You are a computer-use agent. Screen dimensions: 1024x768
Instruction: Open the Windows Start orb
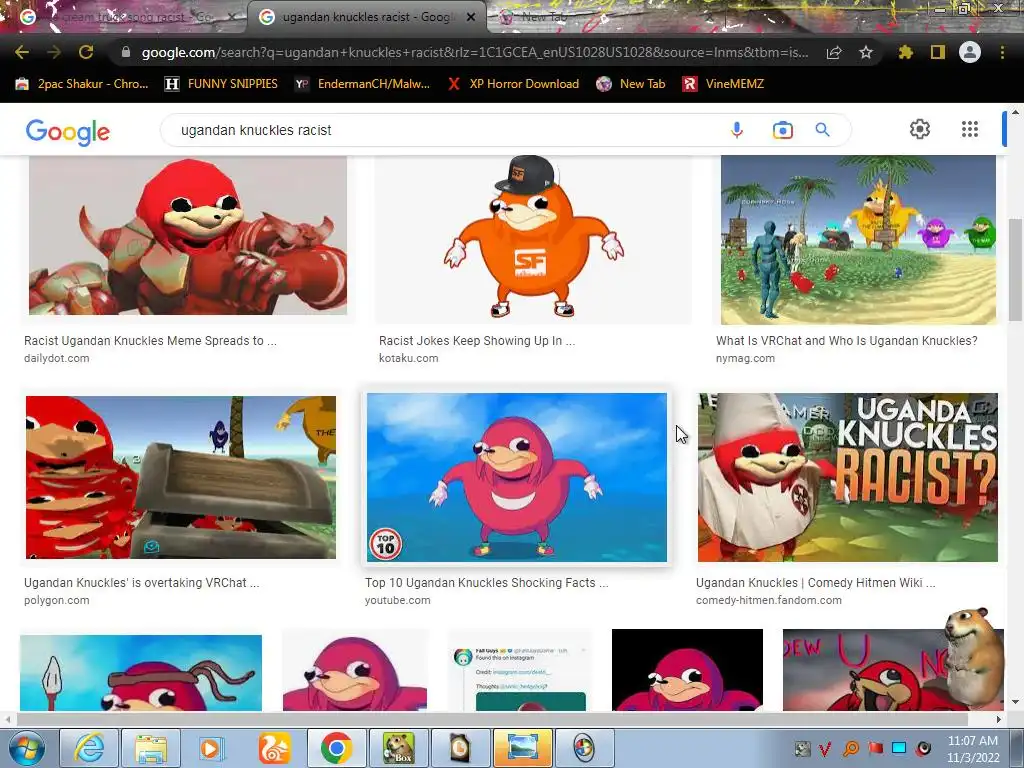point(25,748)
